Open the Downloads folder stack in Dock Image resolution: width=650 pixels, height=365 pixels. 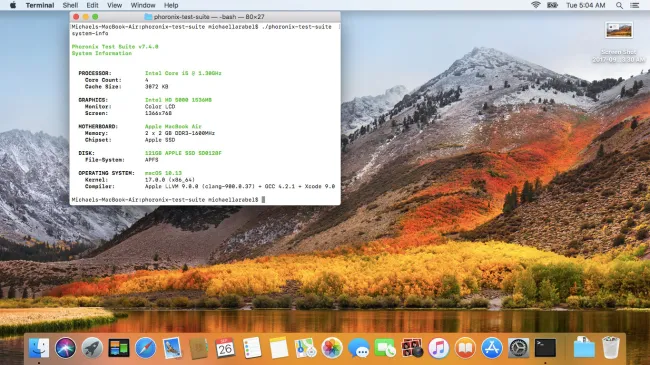pos(584,348)
